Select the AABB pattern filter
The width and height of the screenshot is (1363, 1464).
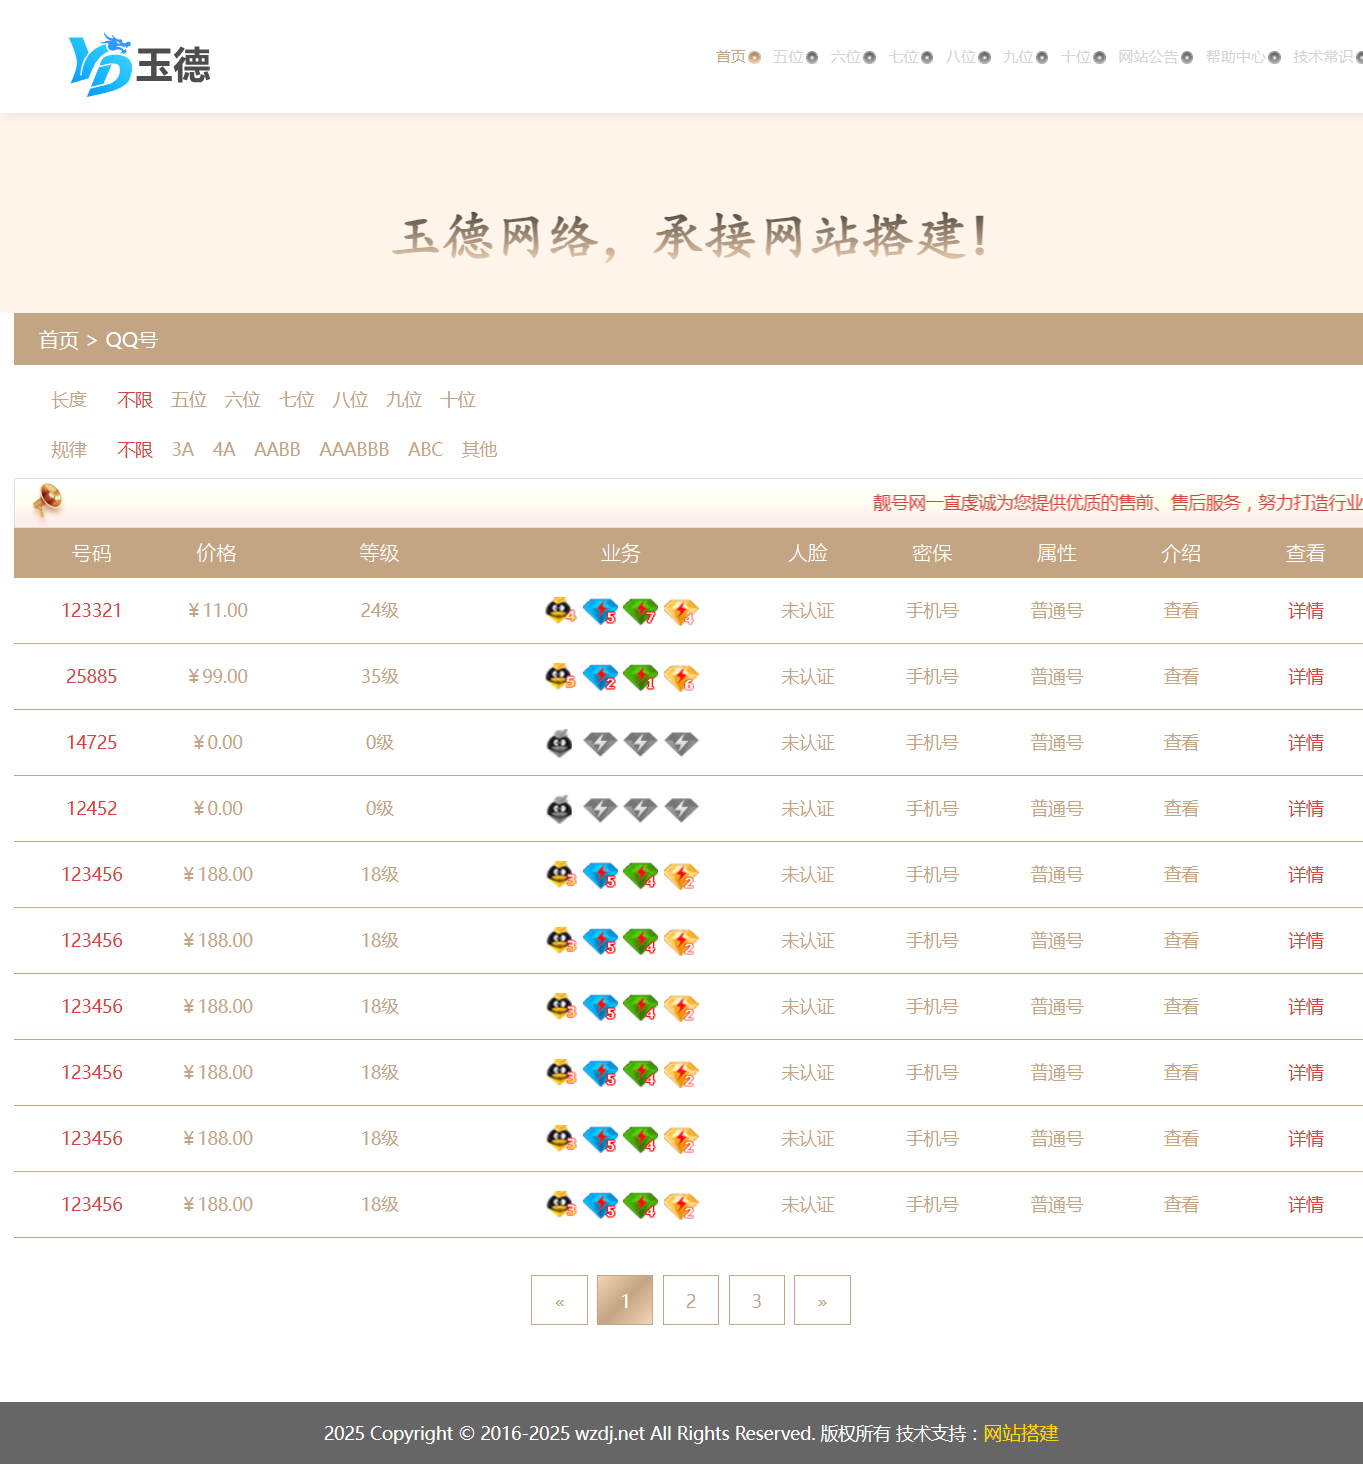[x=277, y=450]
